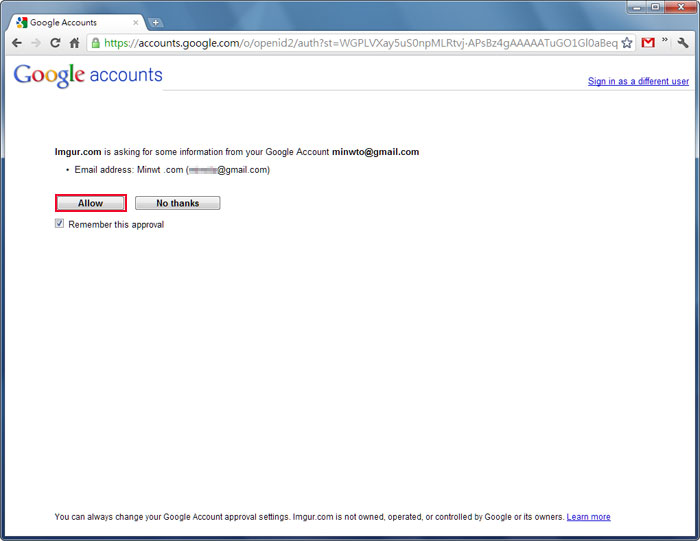Screen dimensions: 700x541
Task: Close the browser window
Action: click(681, 7)
